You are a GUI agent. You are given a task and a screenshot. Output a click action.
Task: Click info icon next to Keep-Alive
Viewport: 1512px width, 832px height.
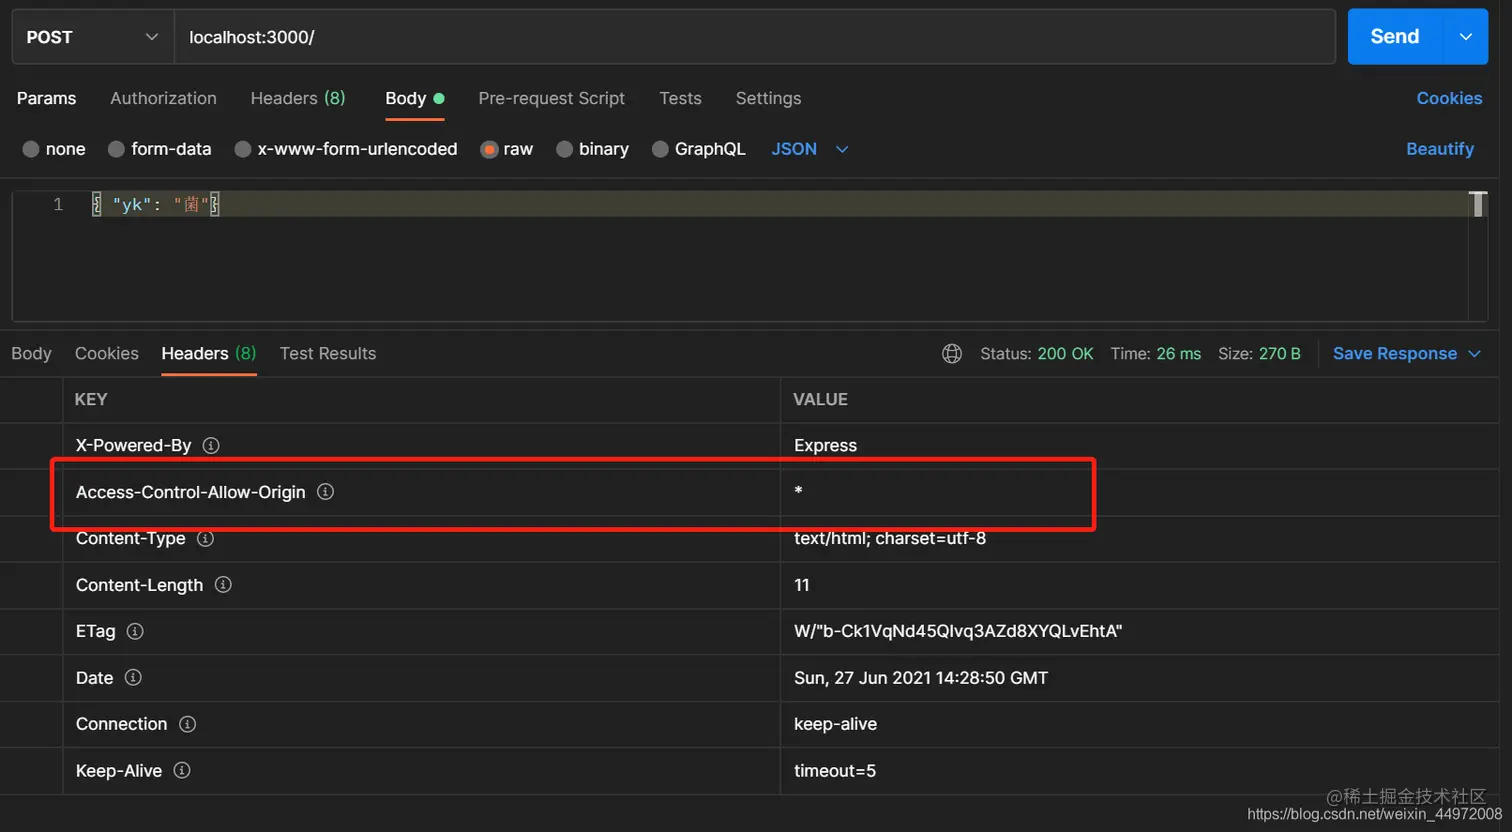pyautogui.click(x=182, y=770)
